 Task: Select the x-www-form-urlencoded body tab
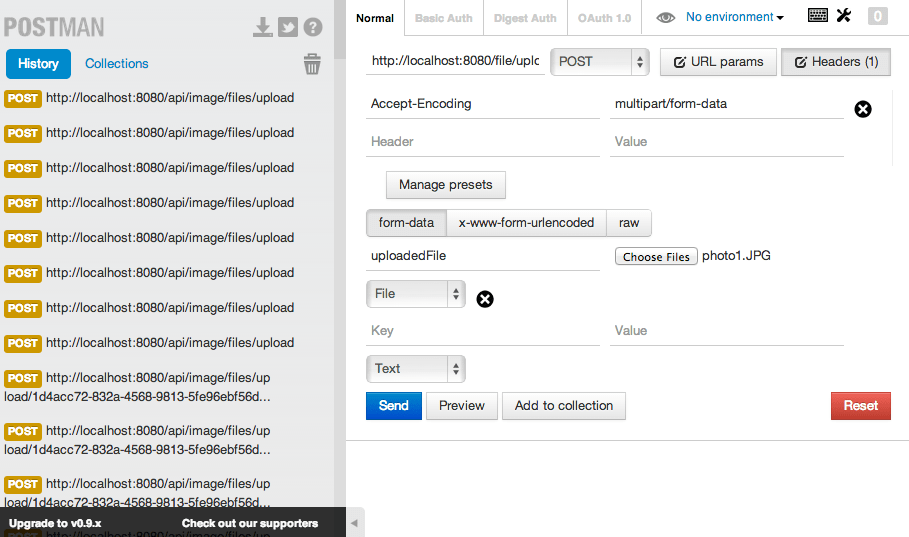[x=526, y=223]
